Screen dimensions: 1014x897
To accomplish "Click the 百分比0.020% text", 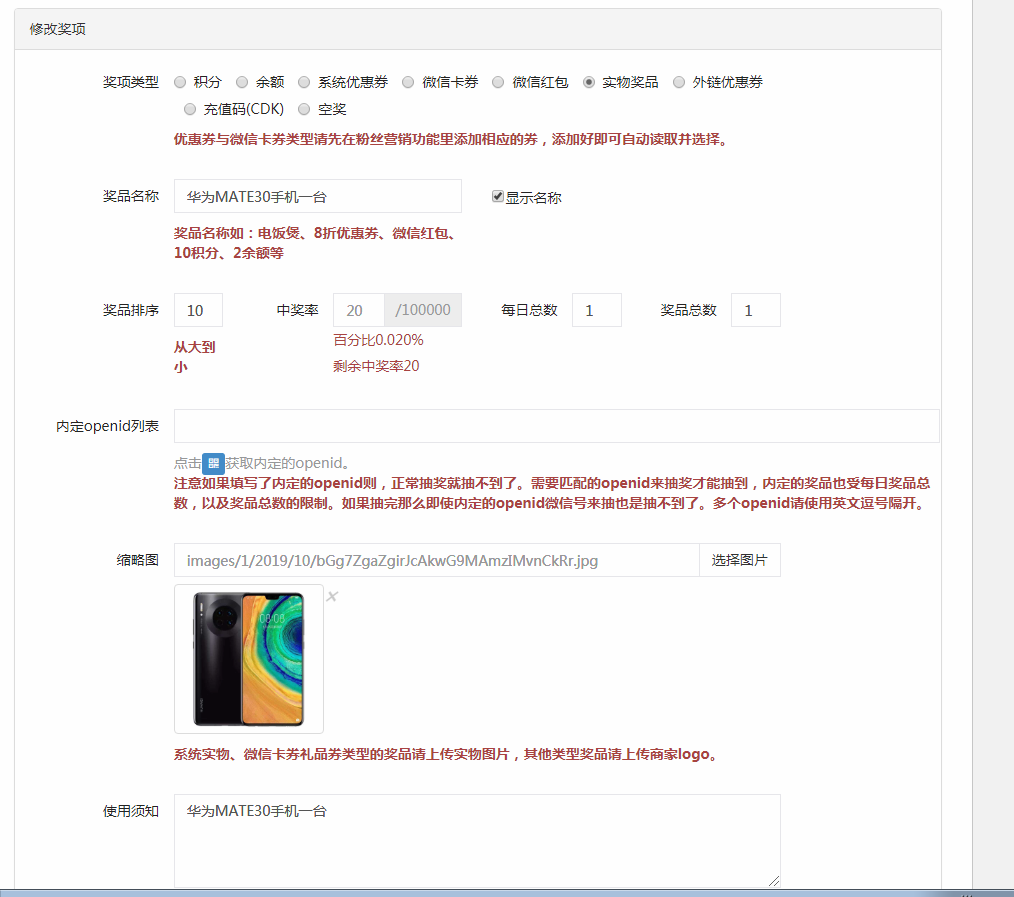I will click(x=378, y=340).
